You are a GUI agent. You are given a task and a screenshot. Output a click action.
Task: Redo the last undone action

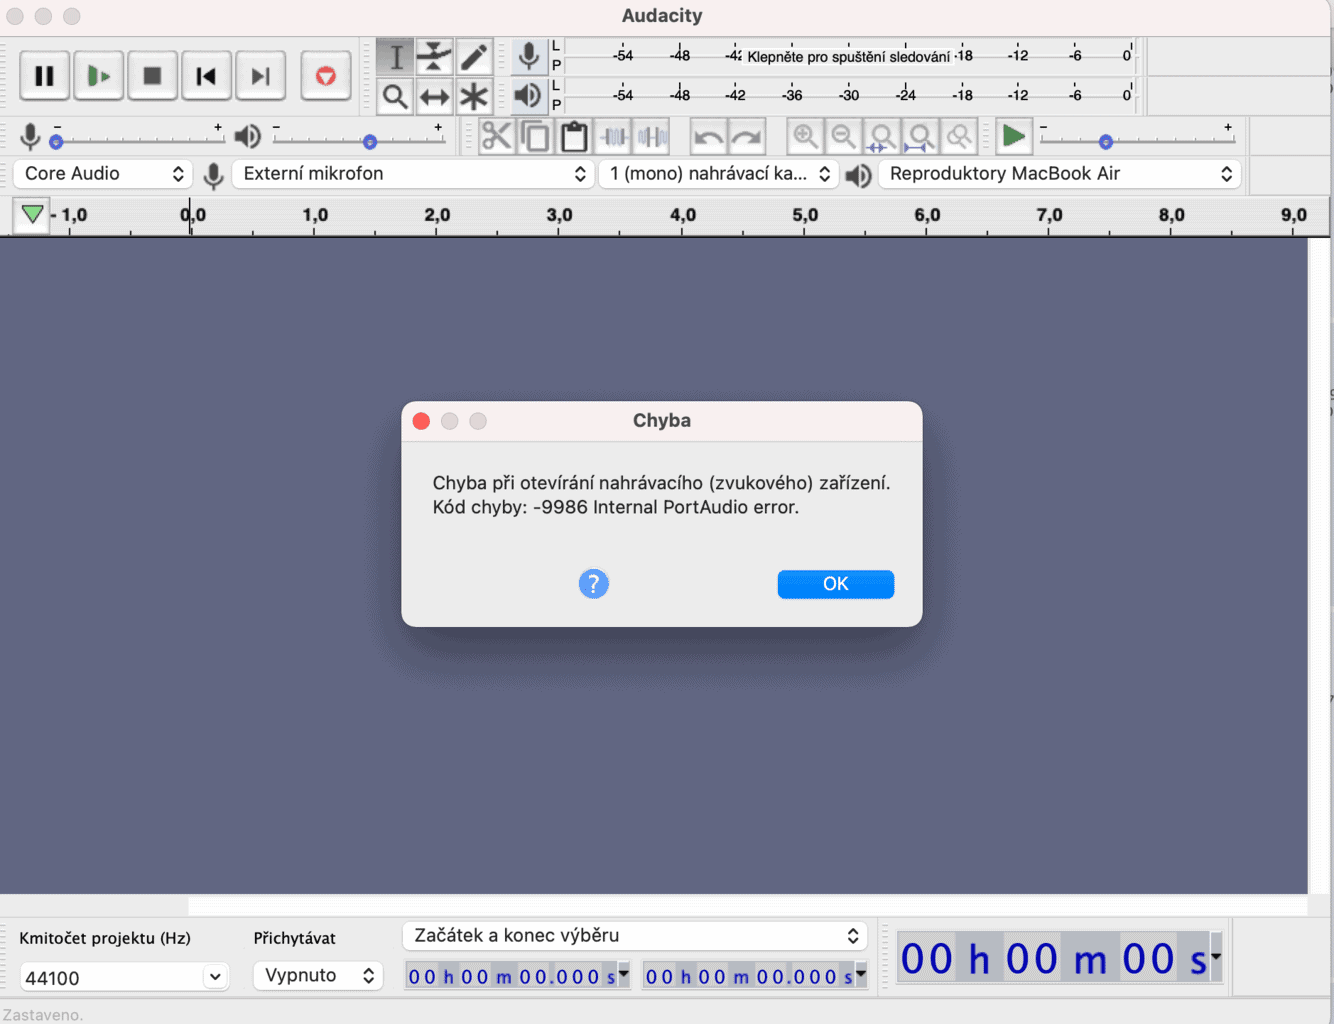point(747,136)
